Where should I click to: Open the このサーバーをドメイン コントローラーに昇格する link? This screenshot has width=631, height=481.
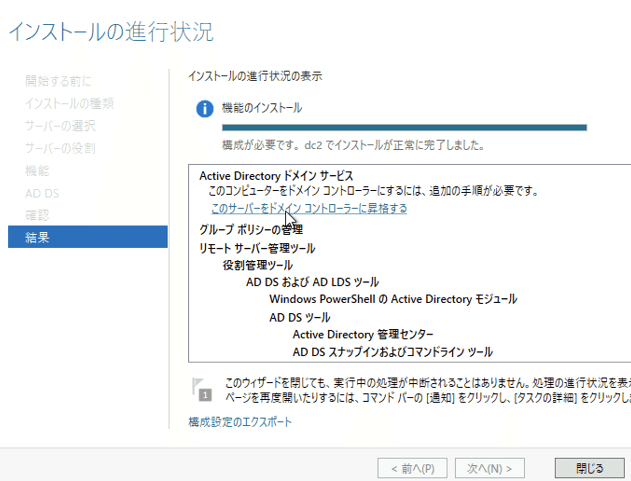[x=309, y=209]
